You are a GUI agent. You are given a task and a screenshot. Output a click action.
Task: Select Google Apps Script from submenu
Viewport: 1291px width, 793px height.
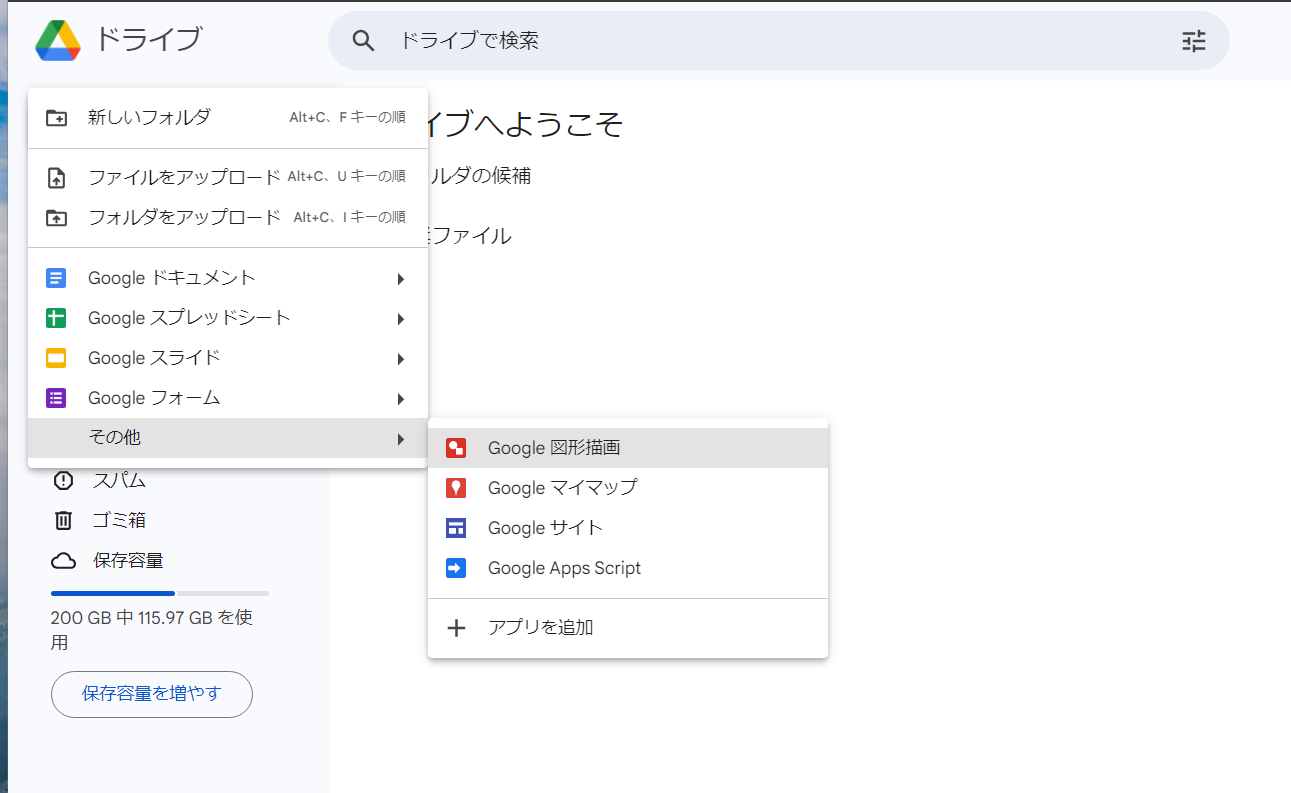(x=628, y=568)
